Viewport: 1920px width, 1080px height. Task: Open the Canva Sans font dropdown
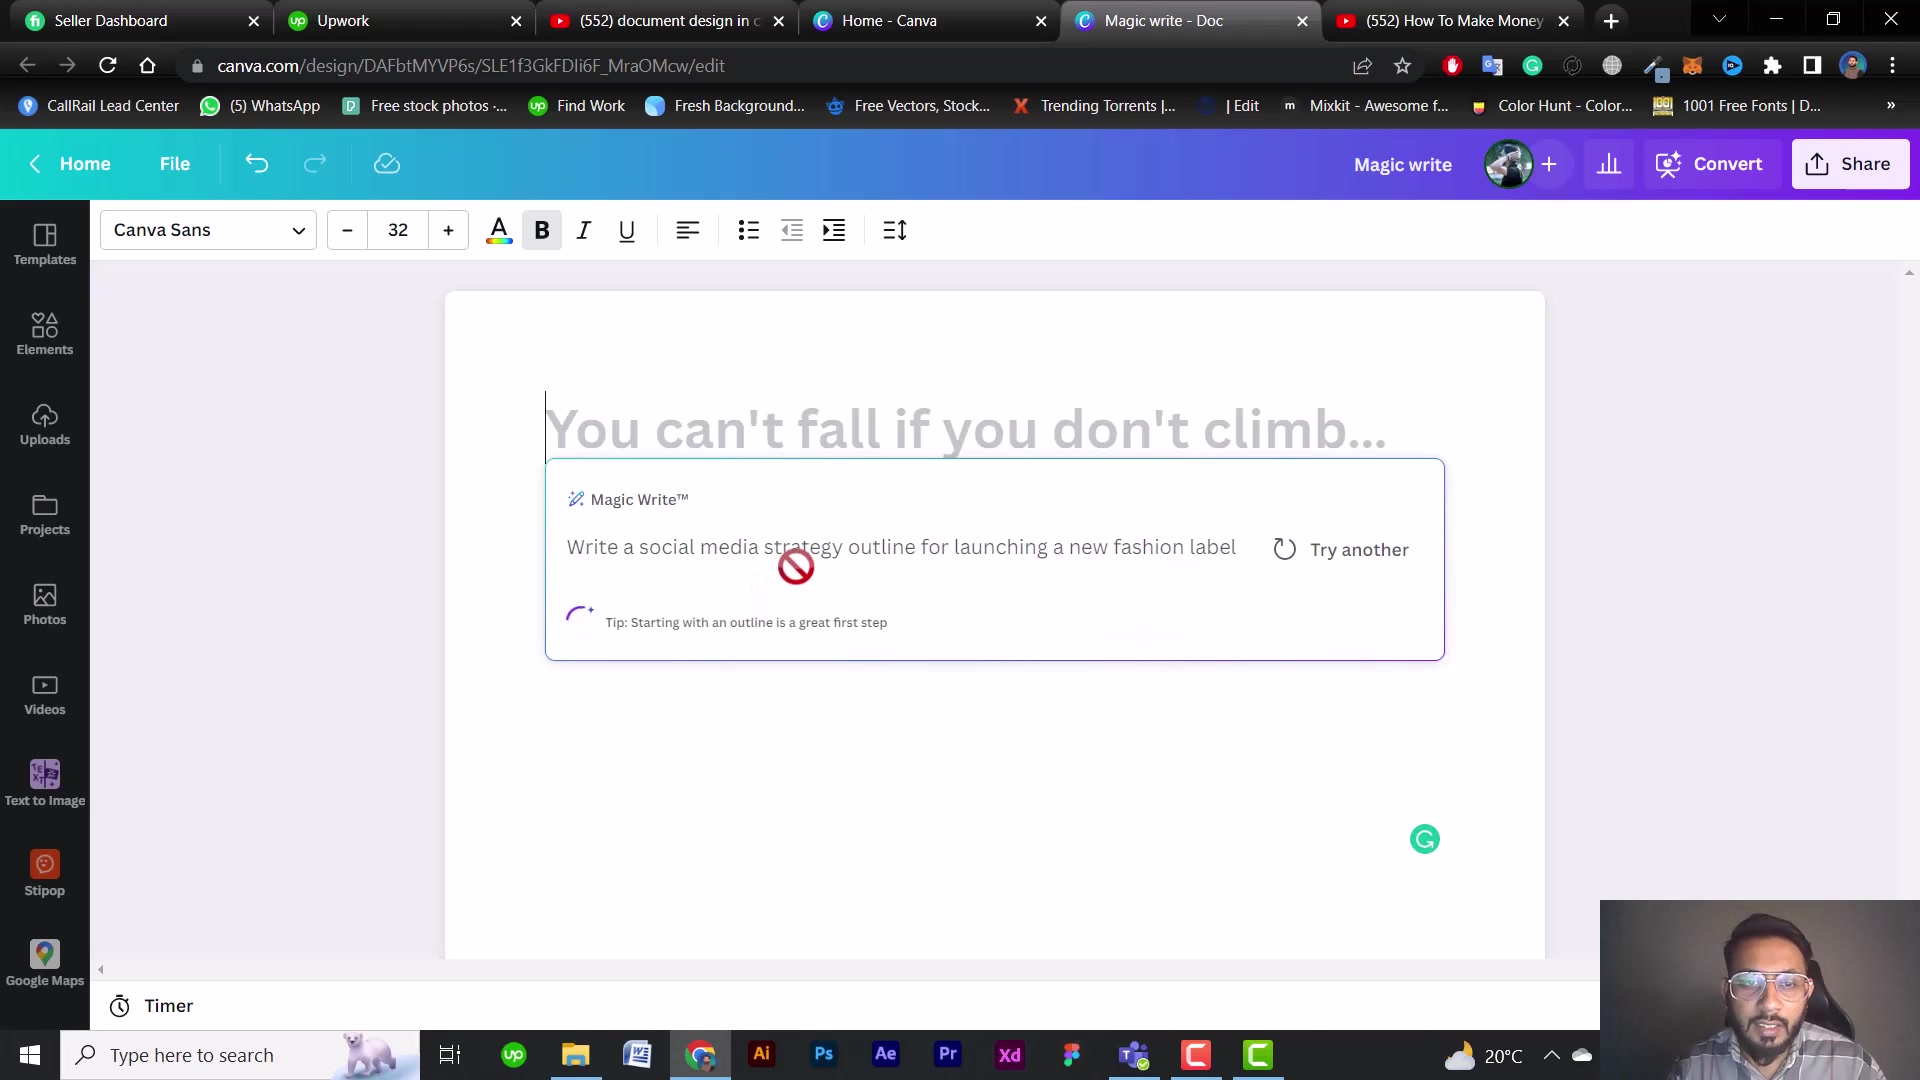pyautogui.click(x=208, y=230)
